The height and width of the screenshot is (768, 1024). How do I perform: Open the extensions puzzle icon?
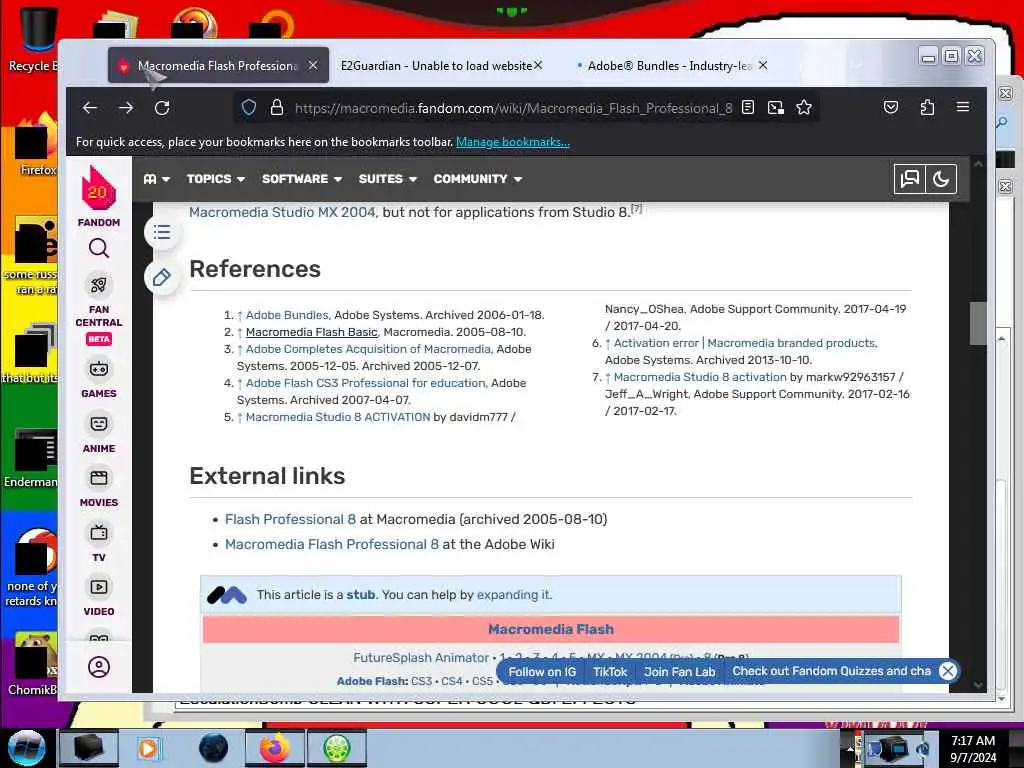coord(927,108)
